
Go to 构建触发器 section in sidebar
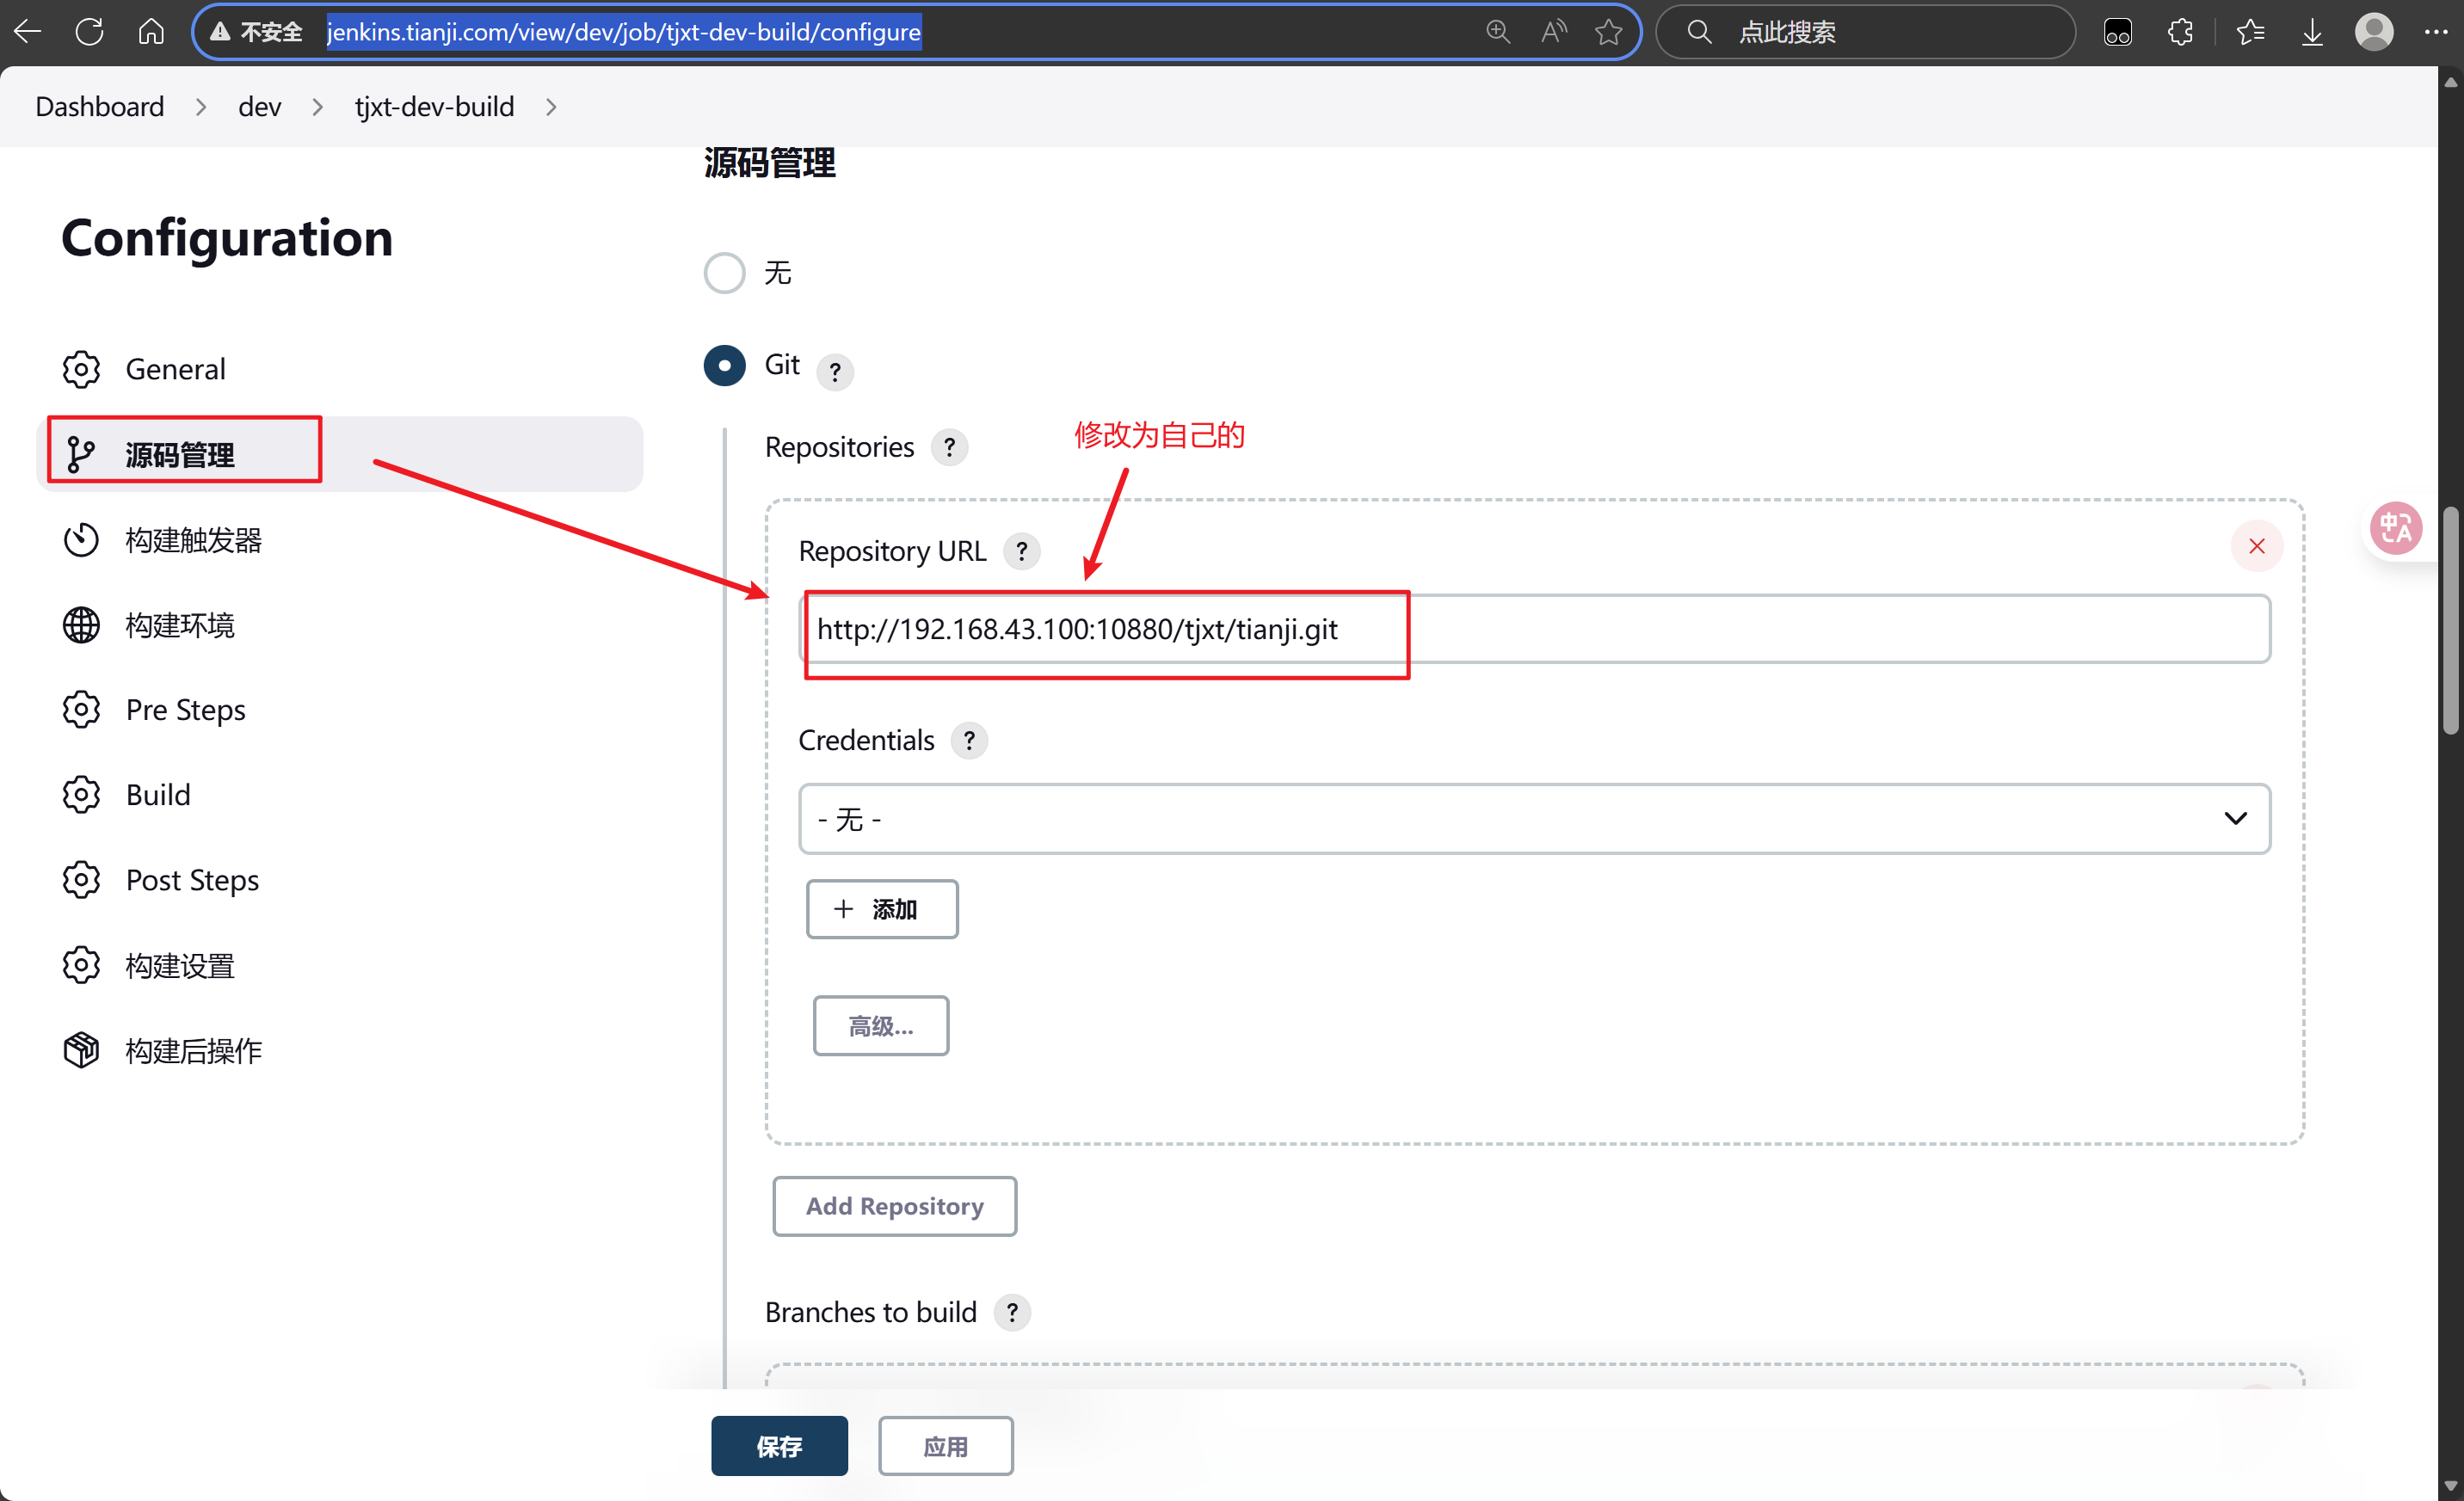tap(193, 540)
